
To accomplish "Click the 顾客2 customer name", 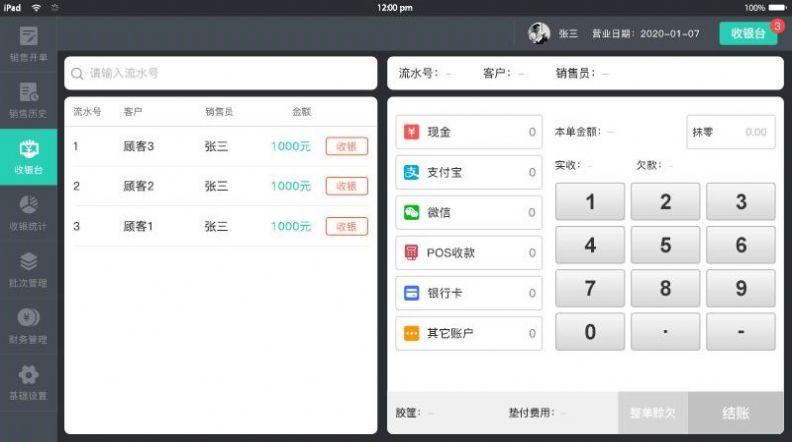I will pos(138,186).
